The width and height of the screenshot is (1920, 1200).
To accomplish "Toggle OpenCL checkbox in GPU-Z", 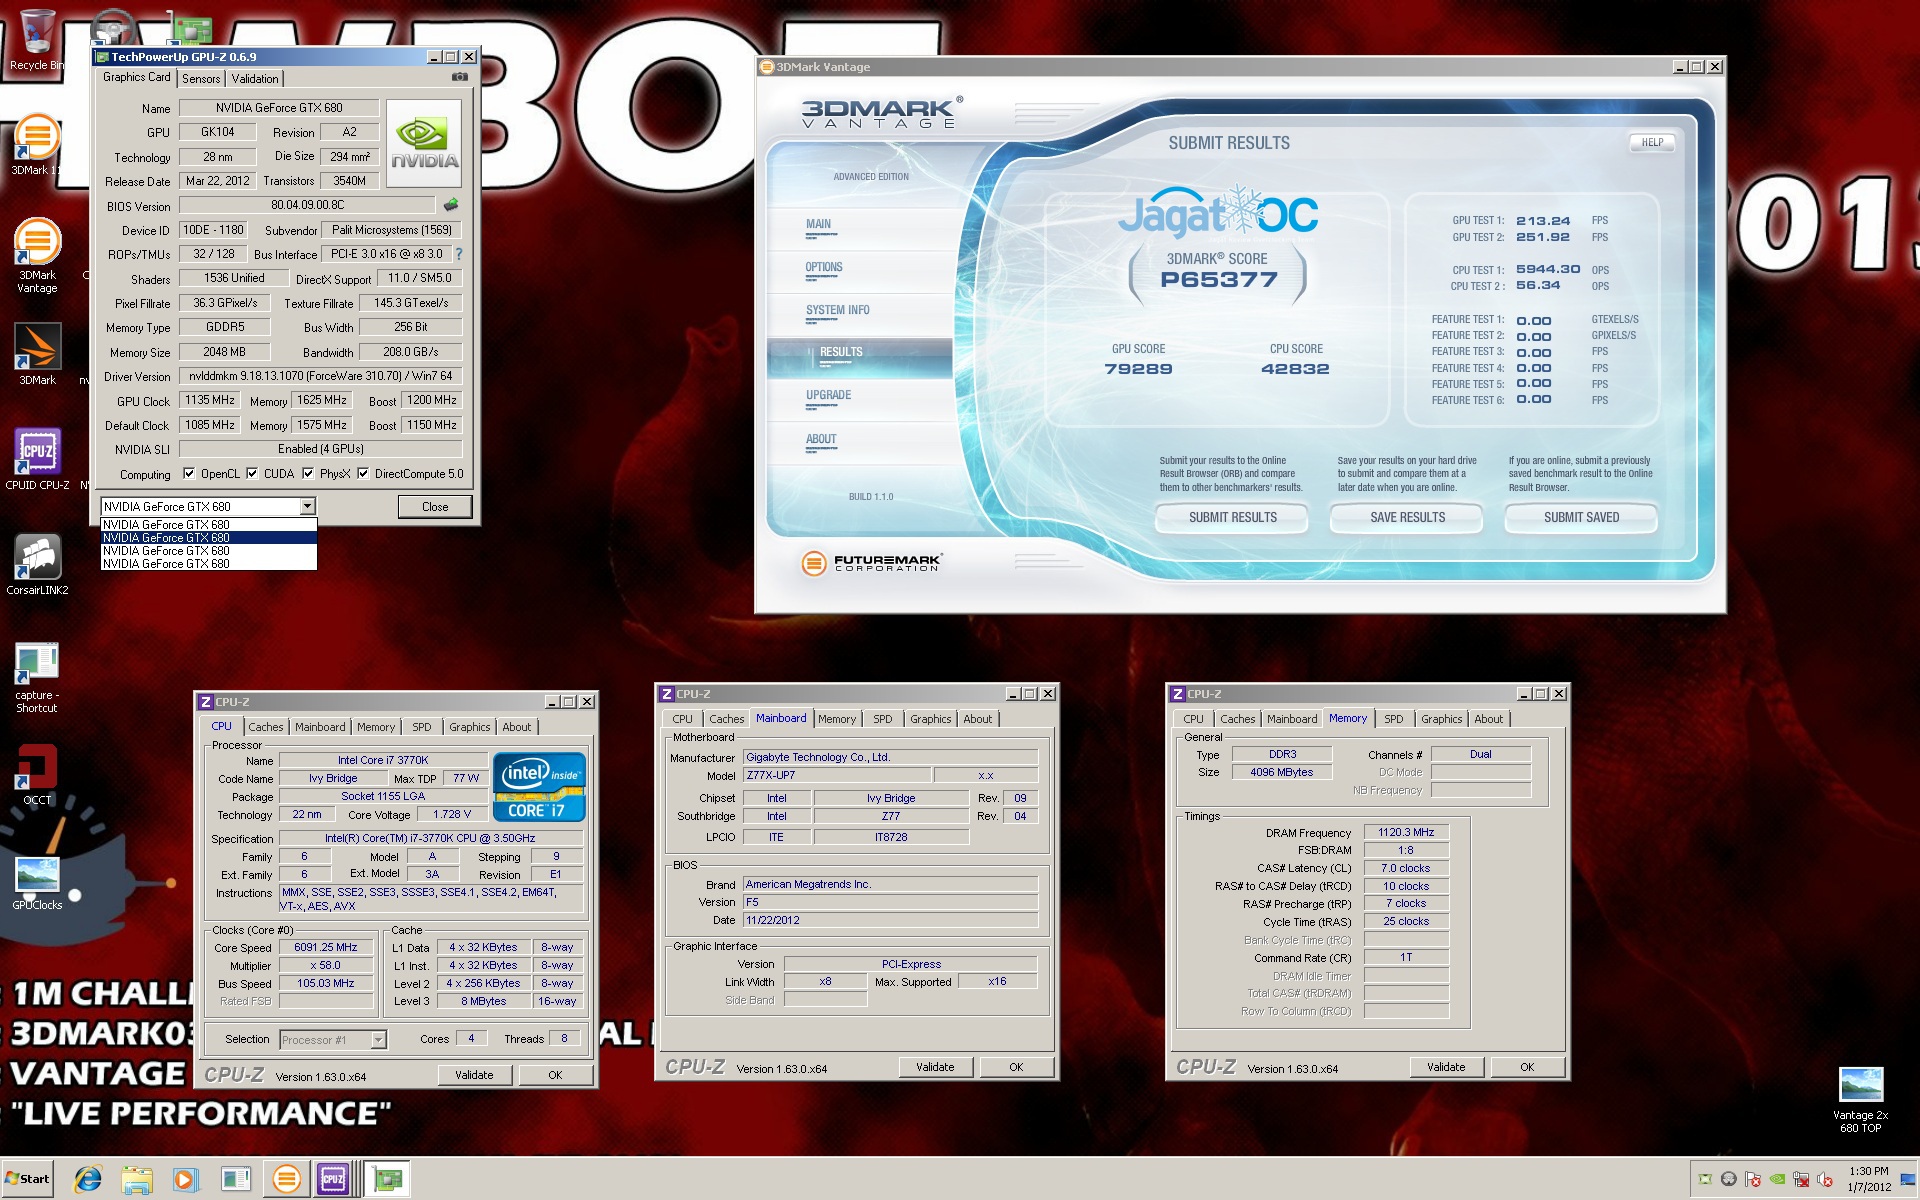I will [x=189, y=474].
